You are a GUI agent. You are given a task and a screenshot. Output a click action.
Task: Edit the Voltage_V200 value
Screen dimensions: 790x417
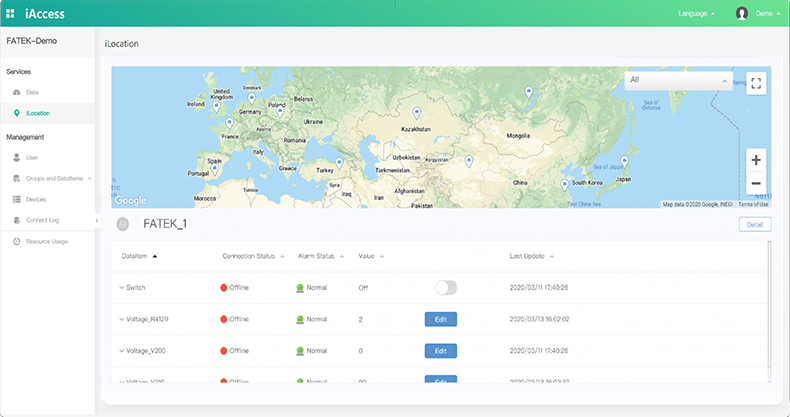click(441, 351)
